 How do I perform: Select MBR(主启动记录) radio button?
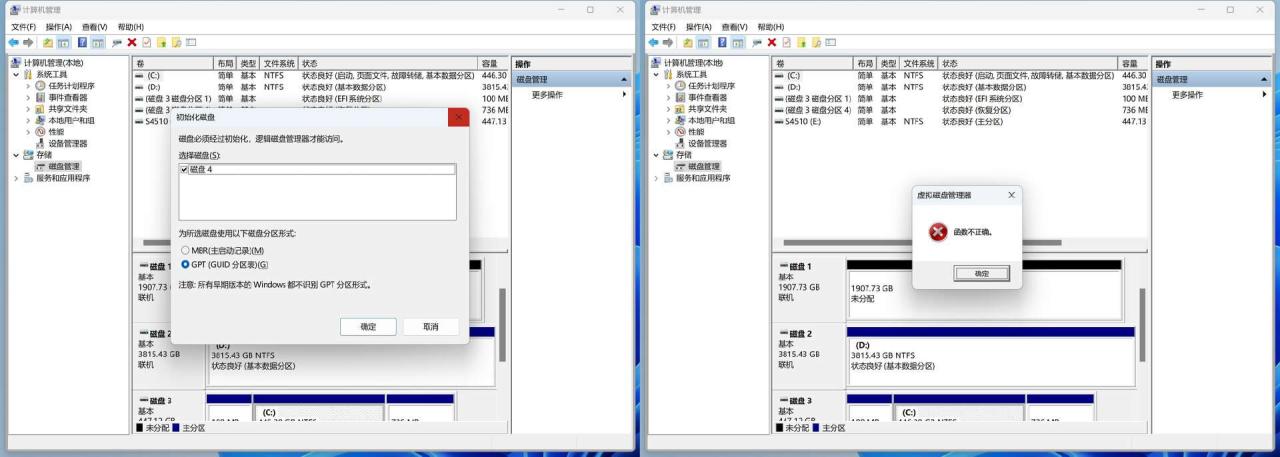click(186, 250)
